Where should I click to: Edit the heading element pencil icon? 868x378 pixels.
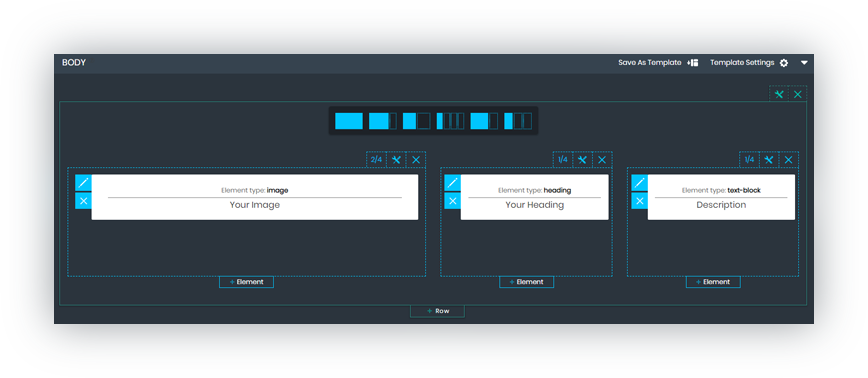(x=452, y=183)
